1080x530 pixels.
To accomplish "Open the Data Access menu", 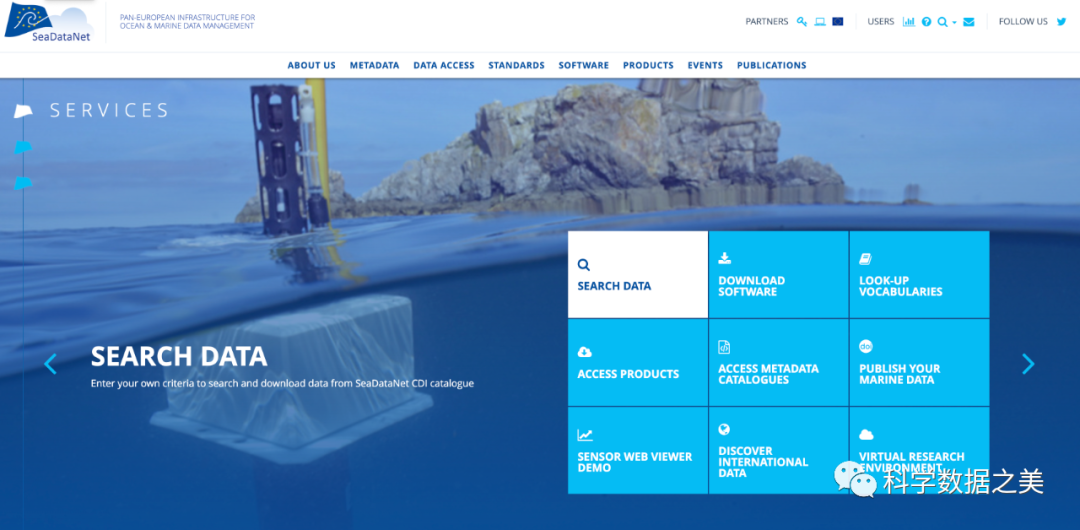I will [444, 65].
